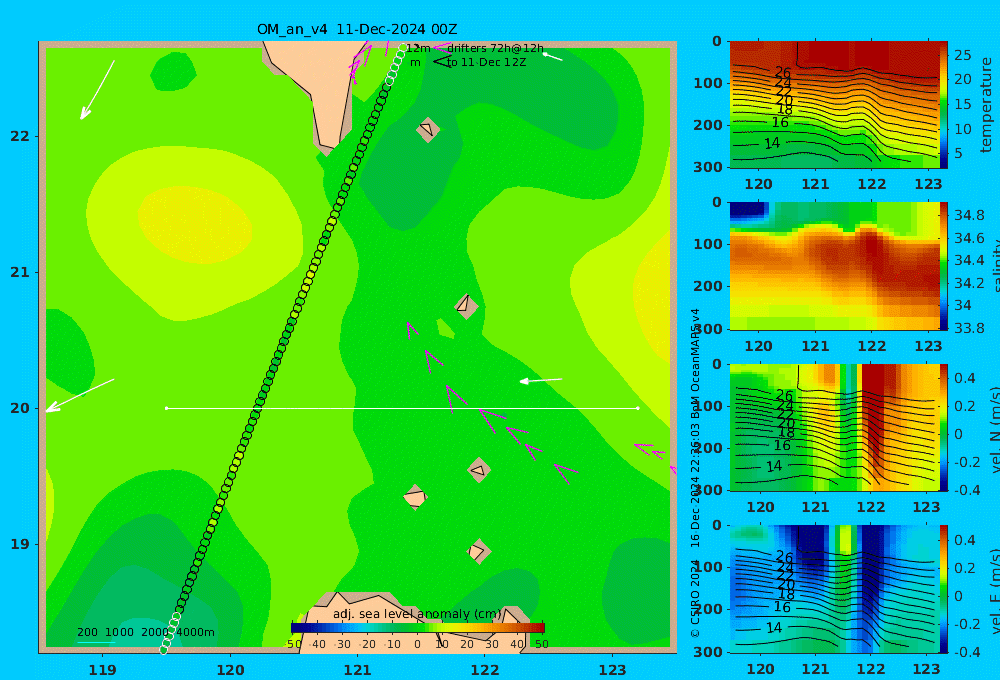The width and height of the screenshot is (1000, 680).
Task: Click the west endpoint dot of the white section line
Action: click(x=167, y=408)
